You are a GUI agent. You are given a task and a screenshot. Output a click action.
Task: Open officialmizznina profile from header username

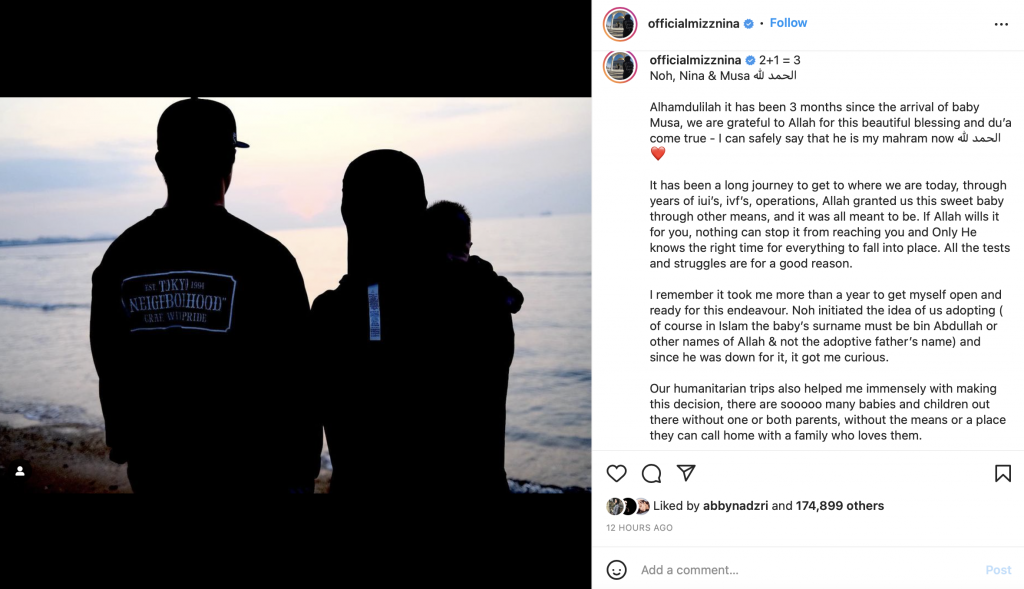click(694, 24)
